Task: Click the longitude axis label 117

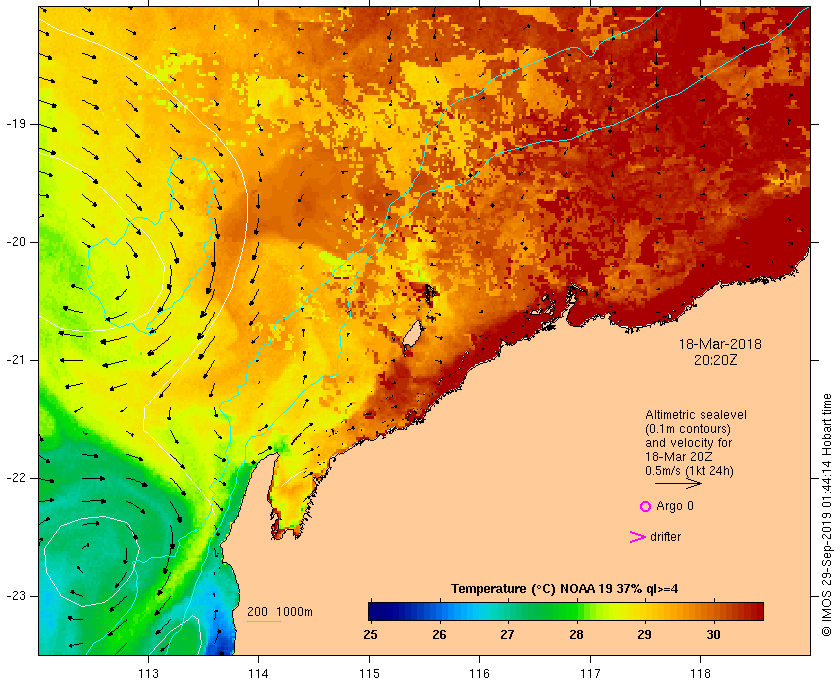Action: pos(590,673)
